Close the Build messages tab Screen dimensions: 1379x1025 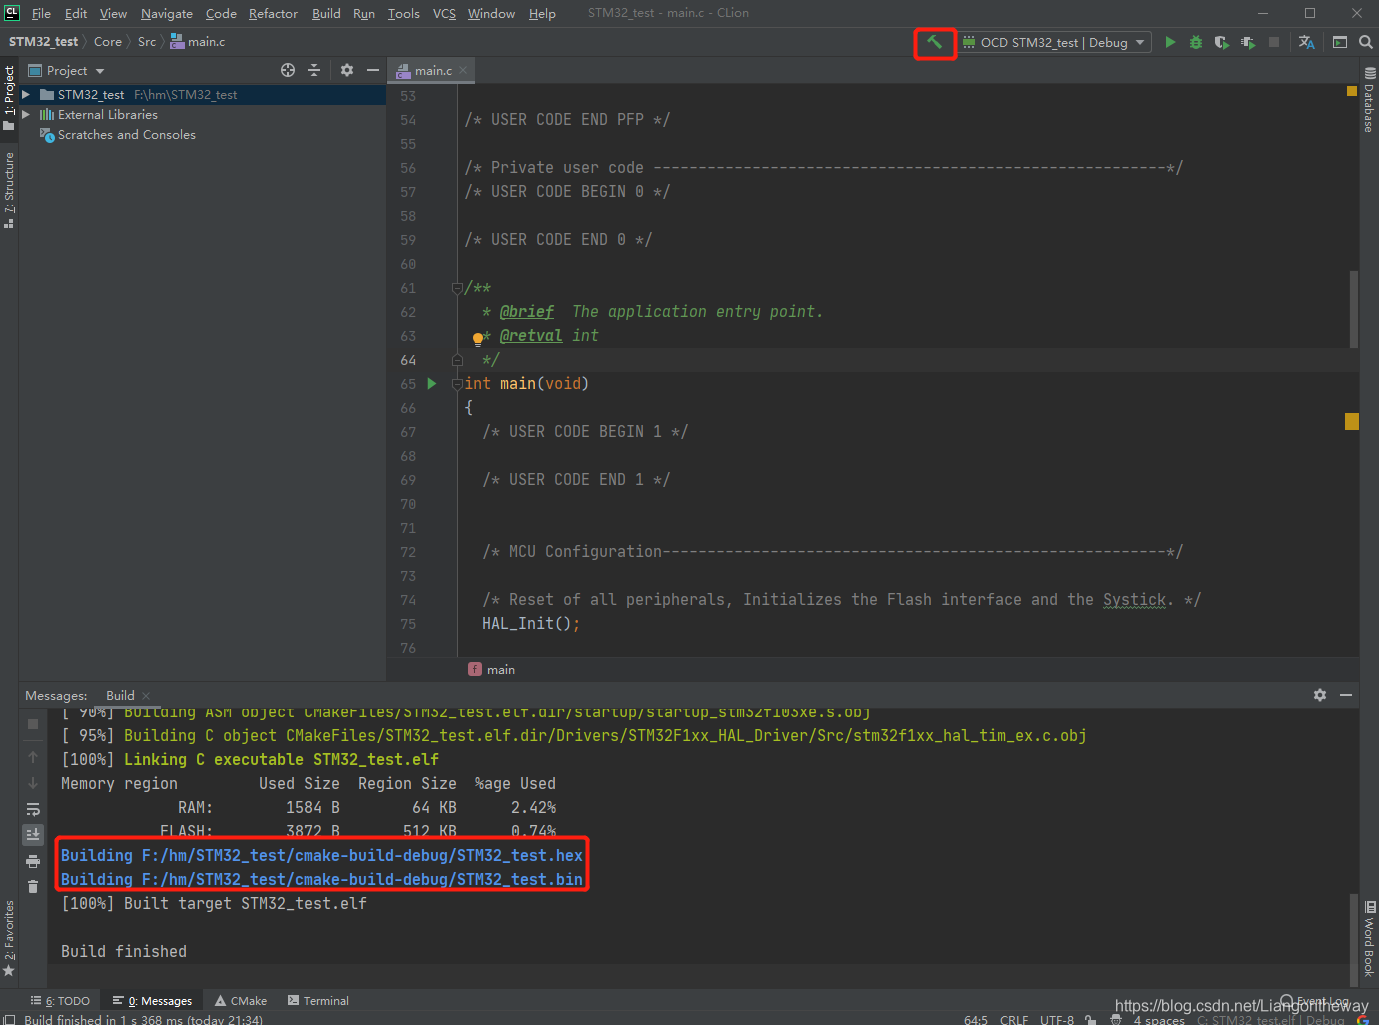coord(146,696)
